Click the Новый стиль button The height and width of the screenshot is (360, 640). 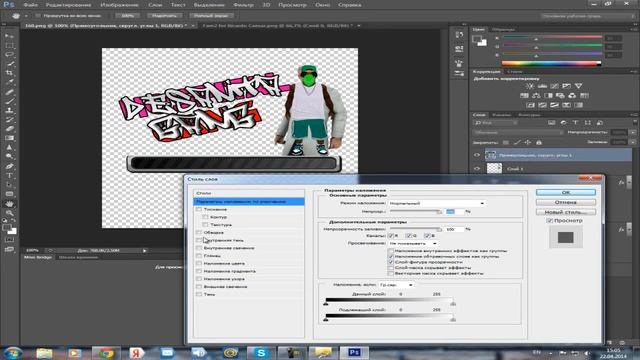565,212
